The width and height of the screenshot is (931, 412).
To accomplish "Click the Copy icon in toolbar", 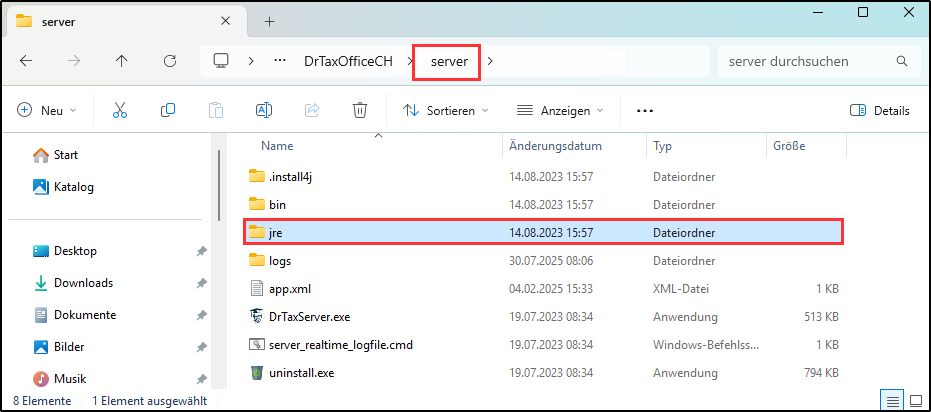I will point(168,111).
